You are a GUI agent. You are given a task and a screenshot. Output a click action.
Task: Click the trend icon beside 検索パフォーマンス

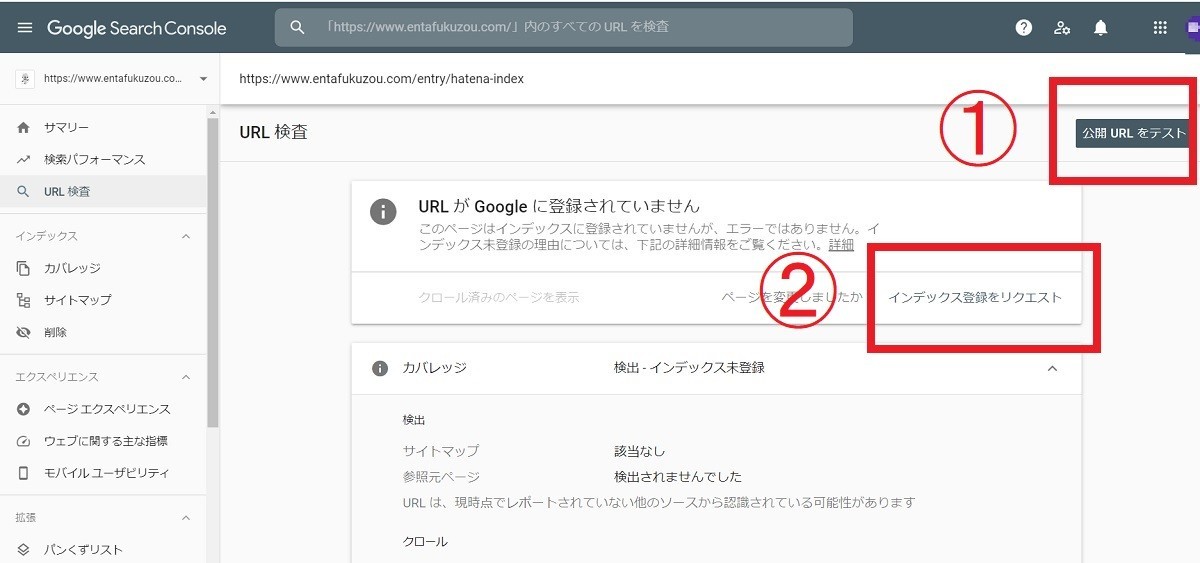click(x=24, y=160)
